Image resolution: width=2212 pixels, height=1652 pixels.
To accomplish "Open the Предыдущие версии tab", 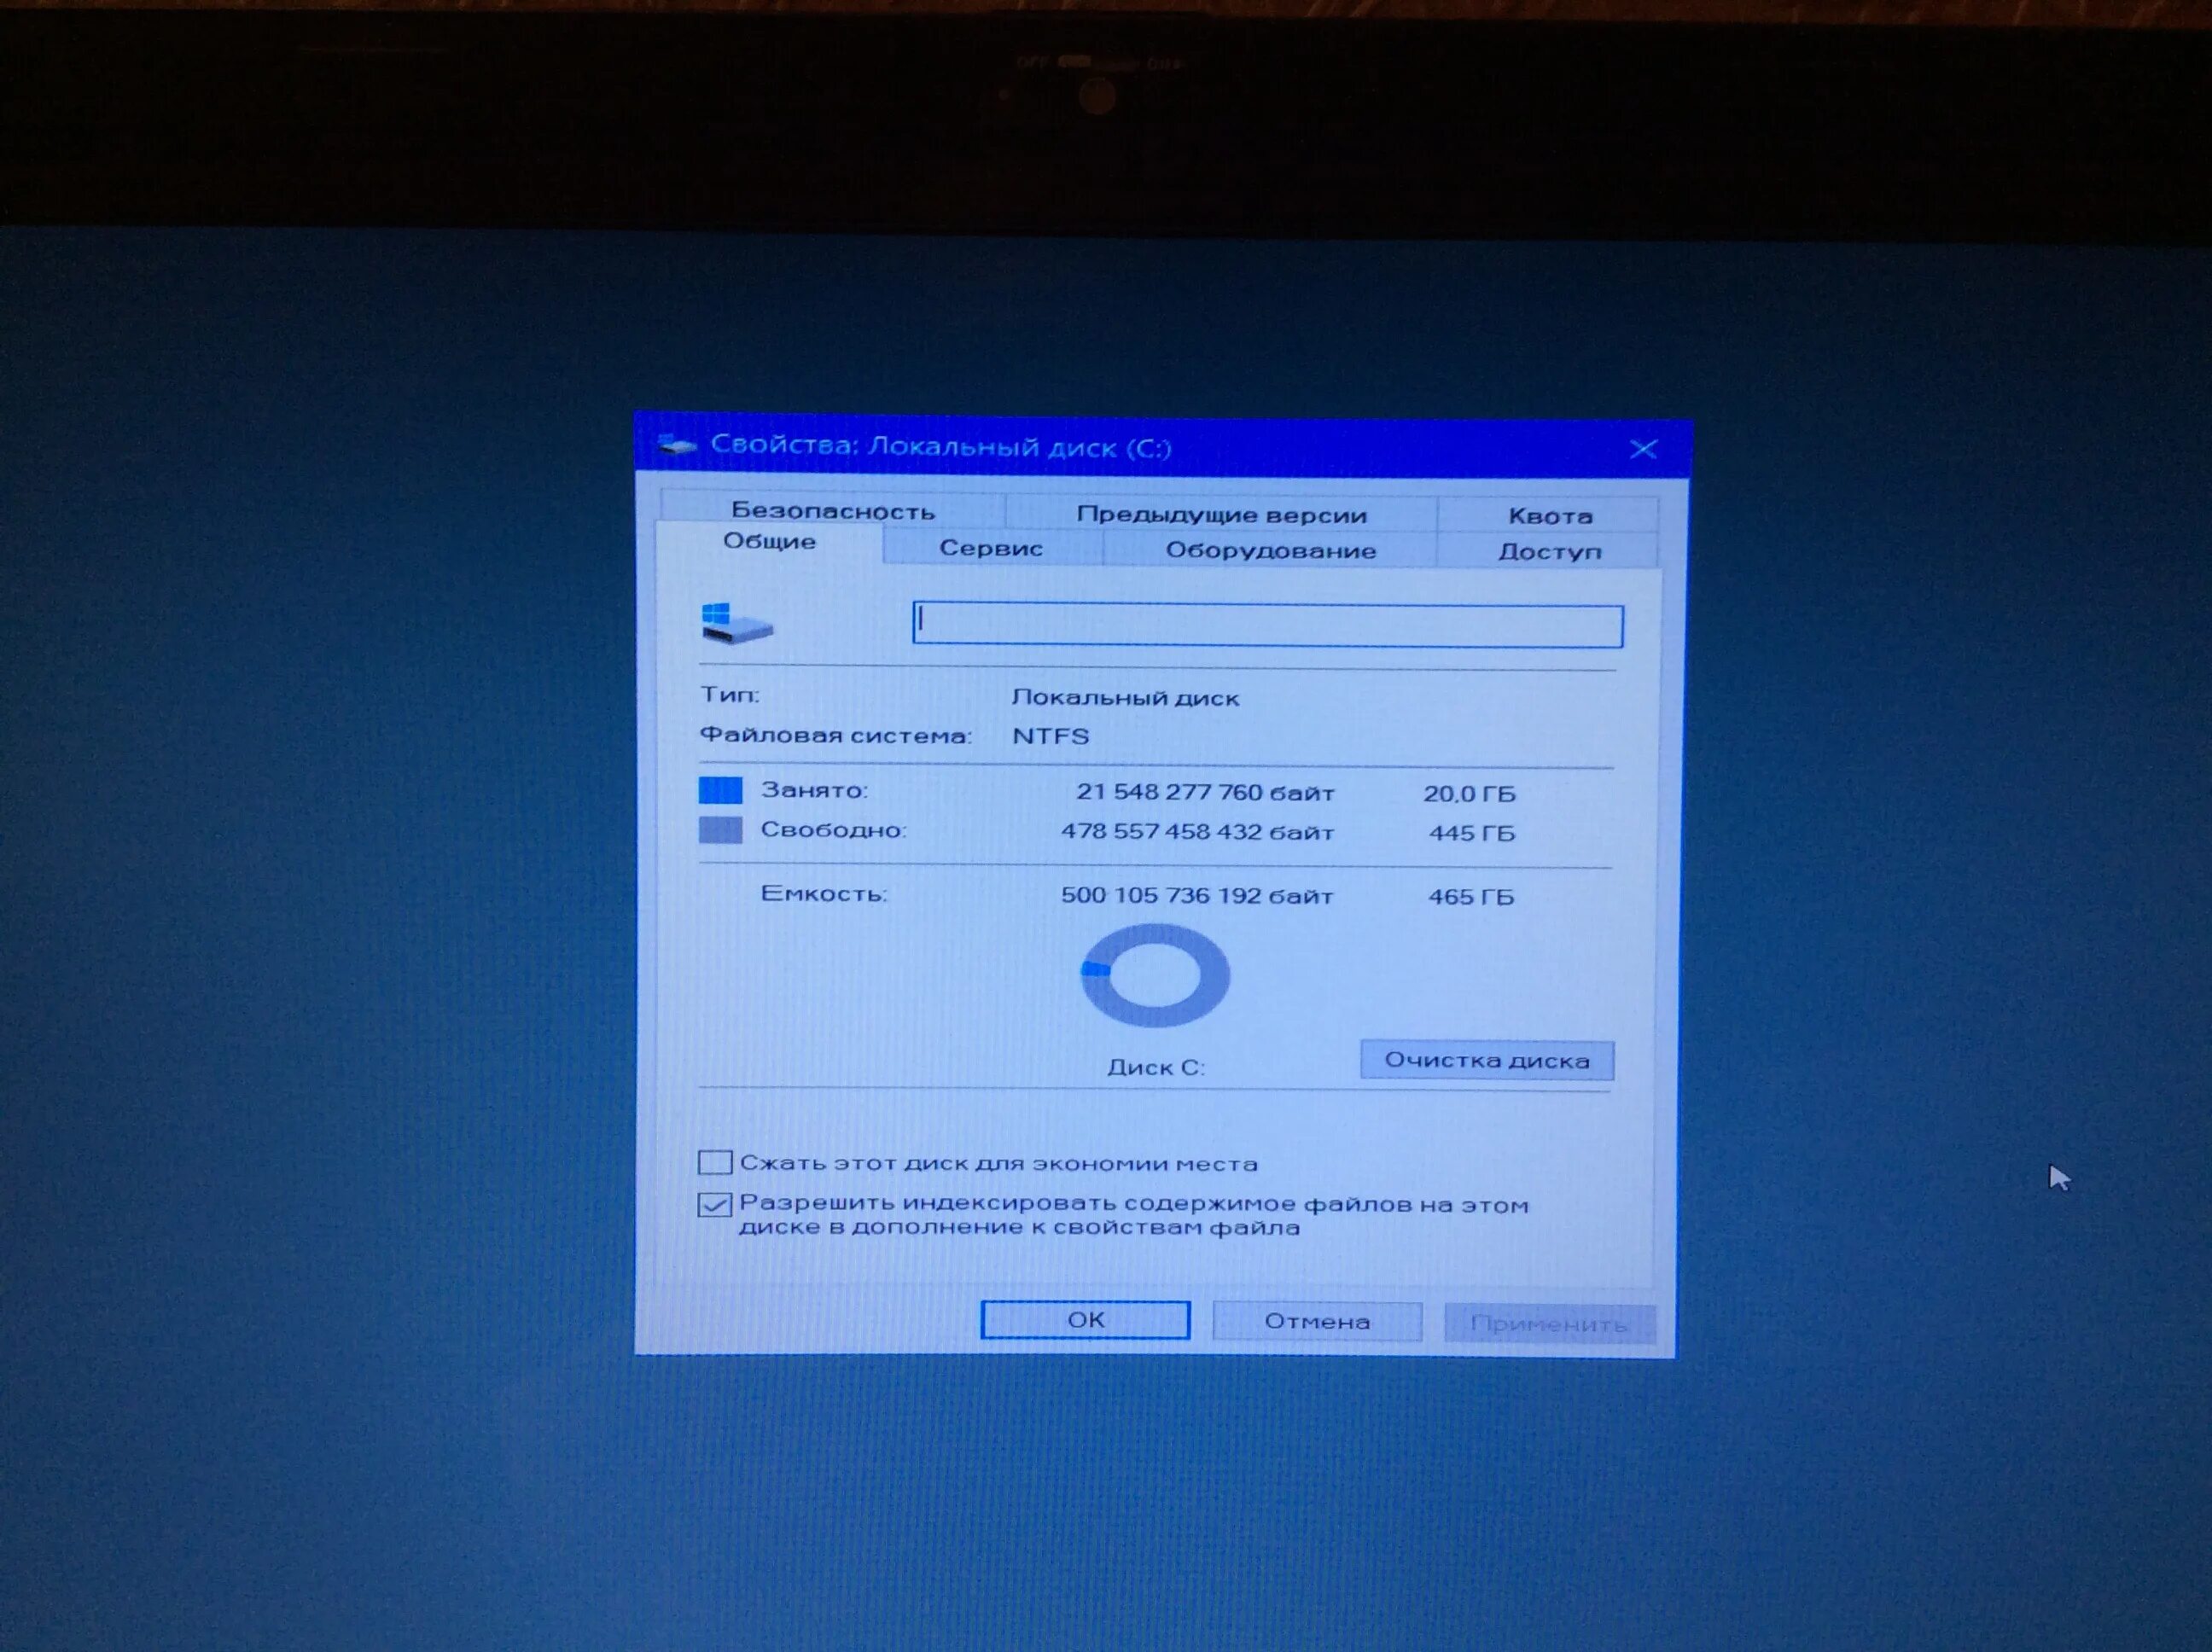I will pos(1221,515).
